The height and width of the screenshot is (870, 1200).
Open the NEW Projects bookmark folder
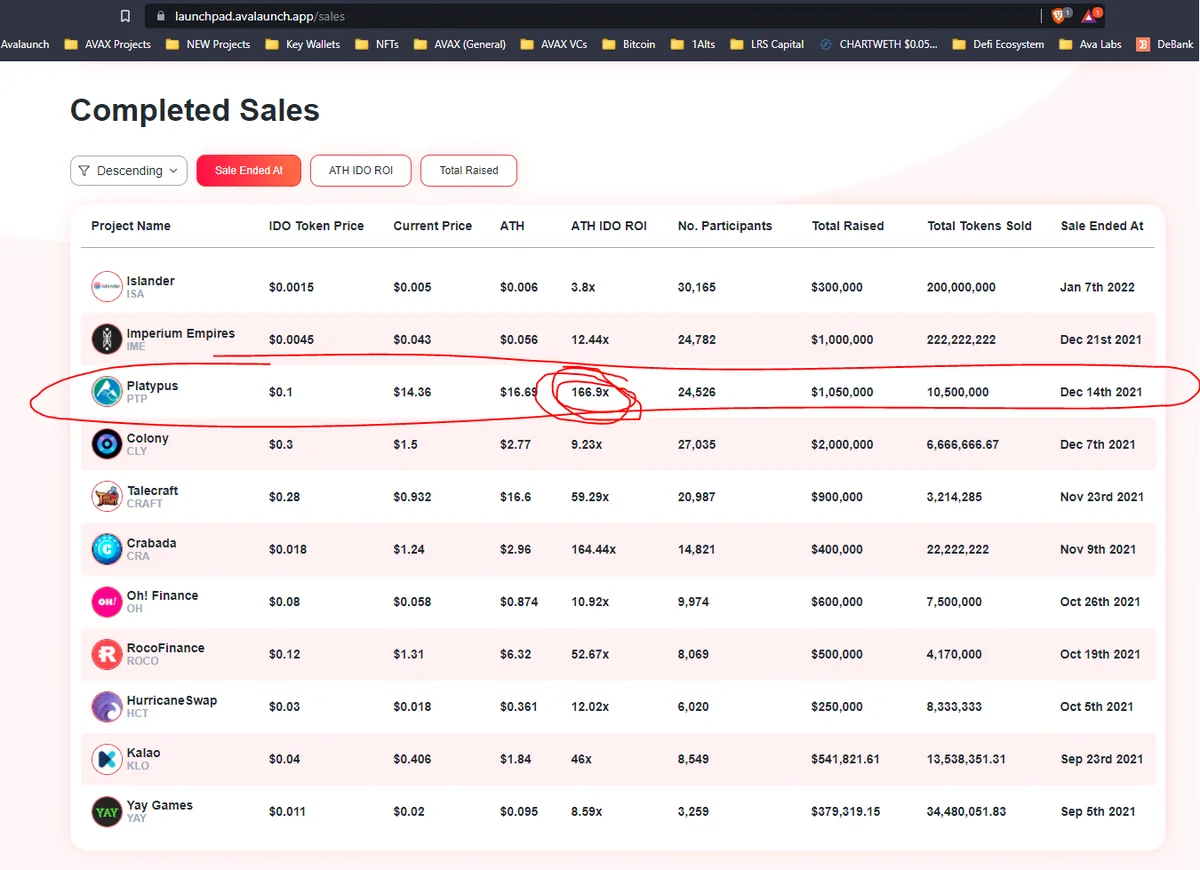click(x=208, y=44)
